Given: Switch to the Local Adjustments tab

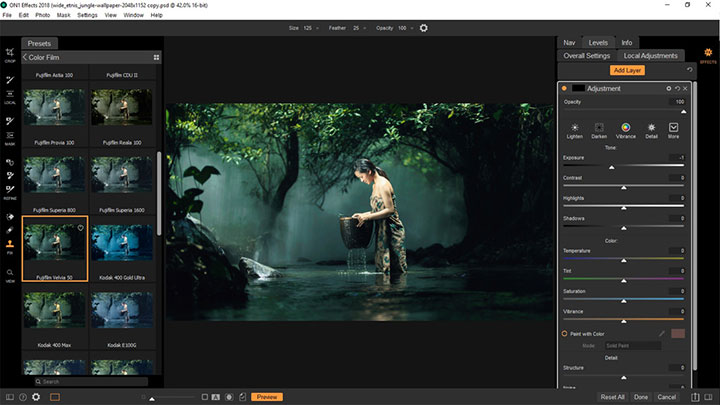Looking at the screenshot, I should click(x=650, y=56).
